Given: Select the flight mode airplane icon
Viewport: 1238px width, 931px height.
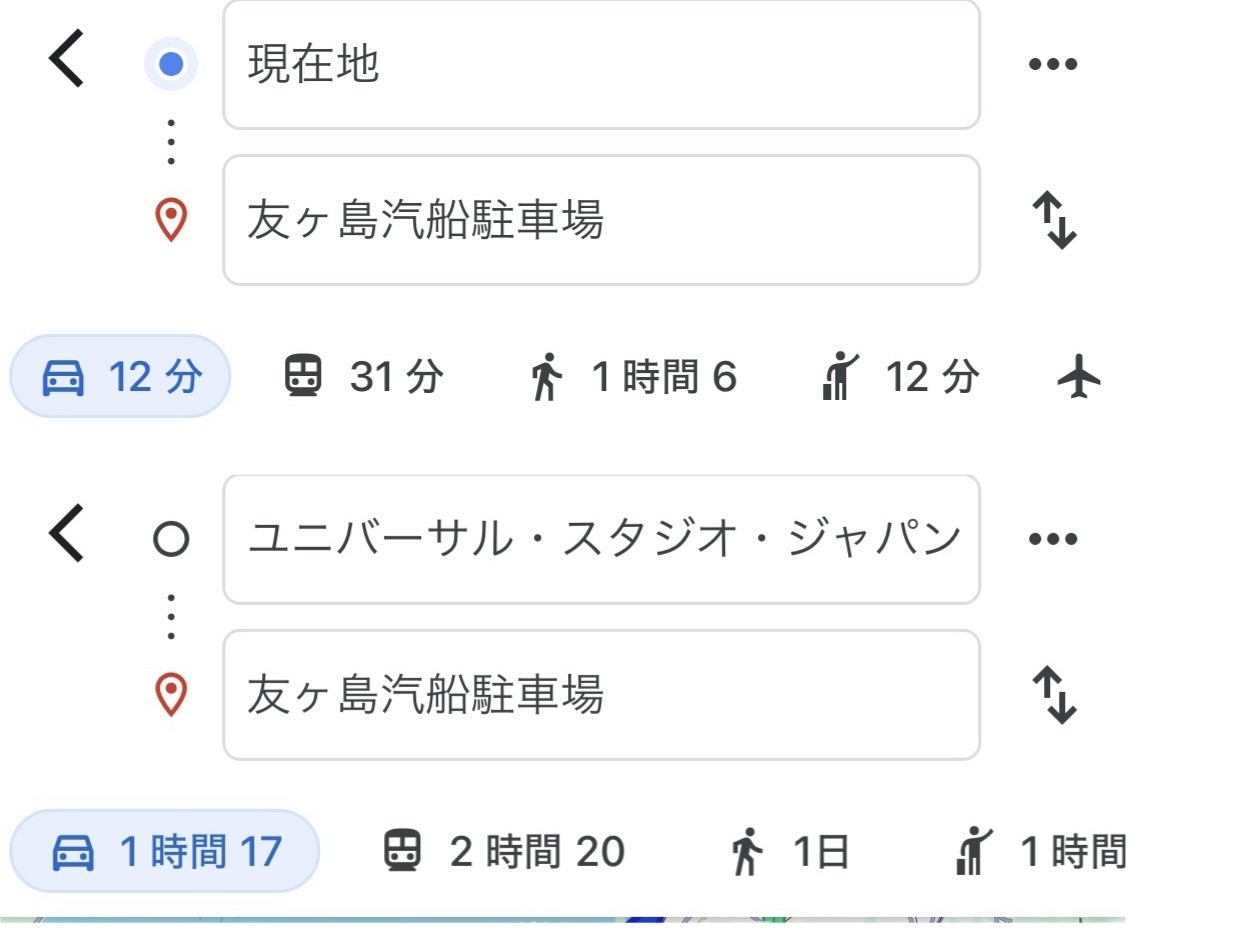Looking at the screenshot, I should pos(1079,378).
